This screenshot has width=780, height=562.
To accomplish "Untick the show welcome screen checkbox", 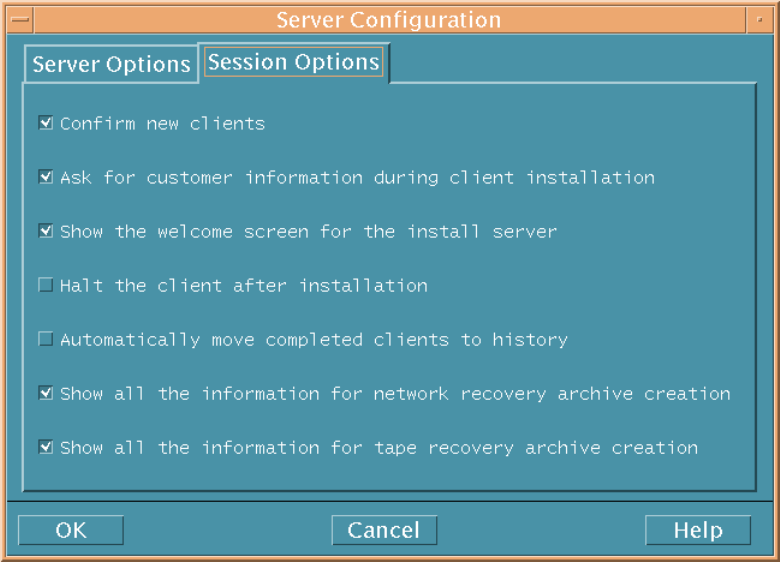I will click(46, 231).
